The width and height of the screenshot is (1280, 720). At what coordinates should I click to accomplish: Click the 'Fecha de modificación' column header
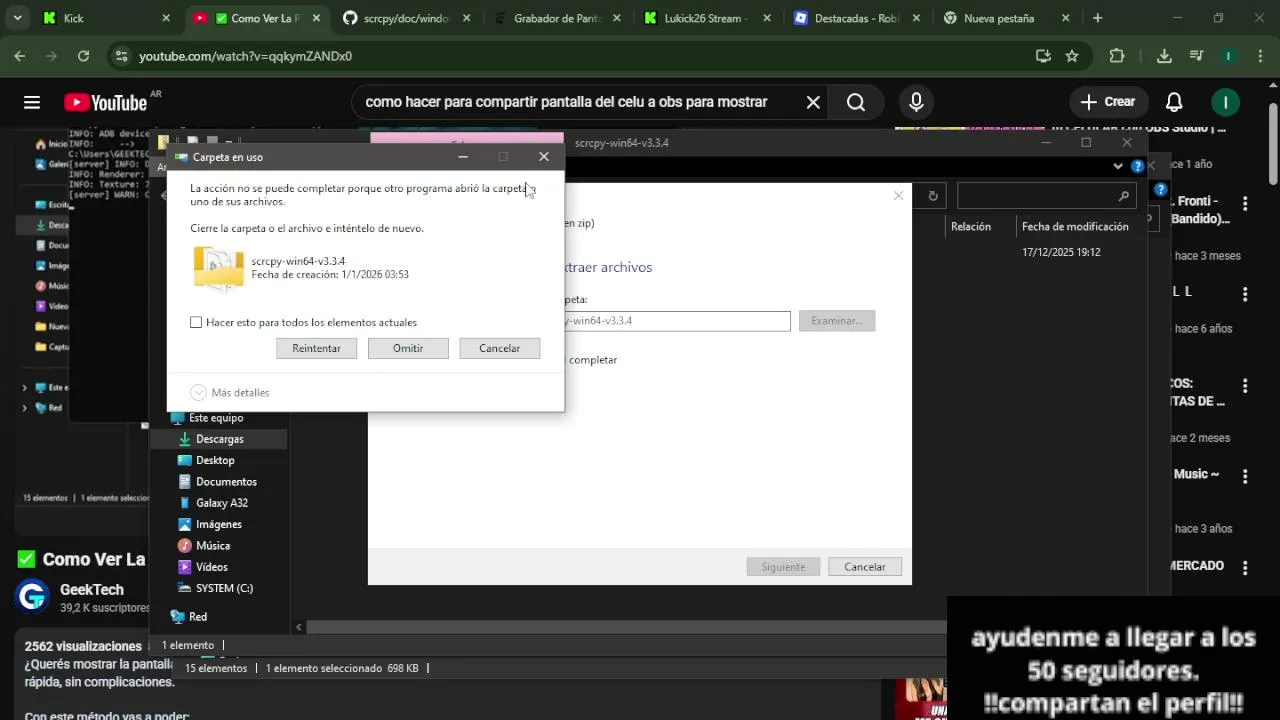pyautogui.click(x=1075, y=227)
